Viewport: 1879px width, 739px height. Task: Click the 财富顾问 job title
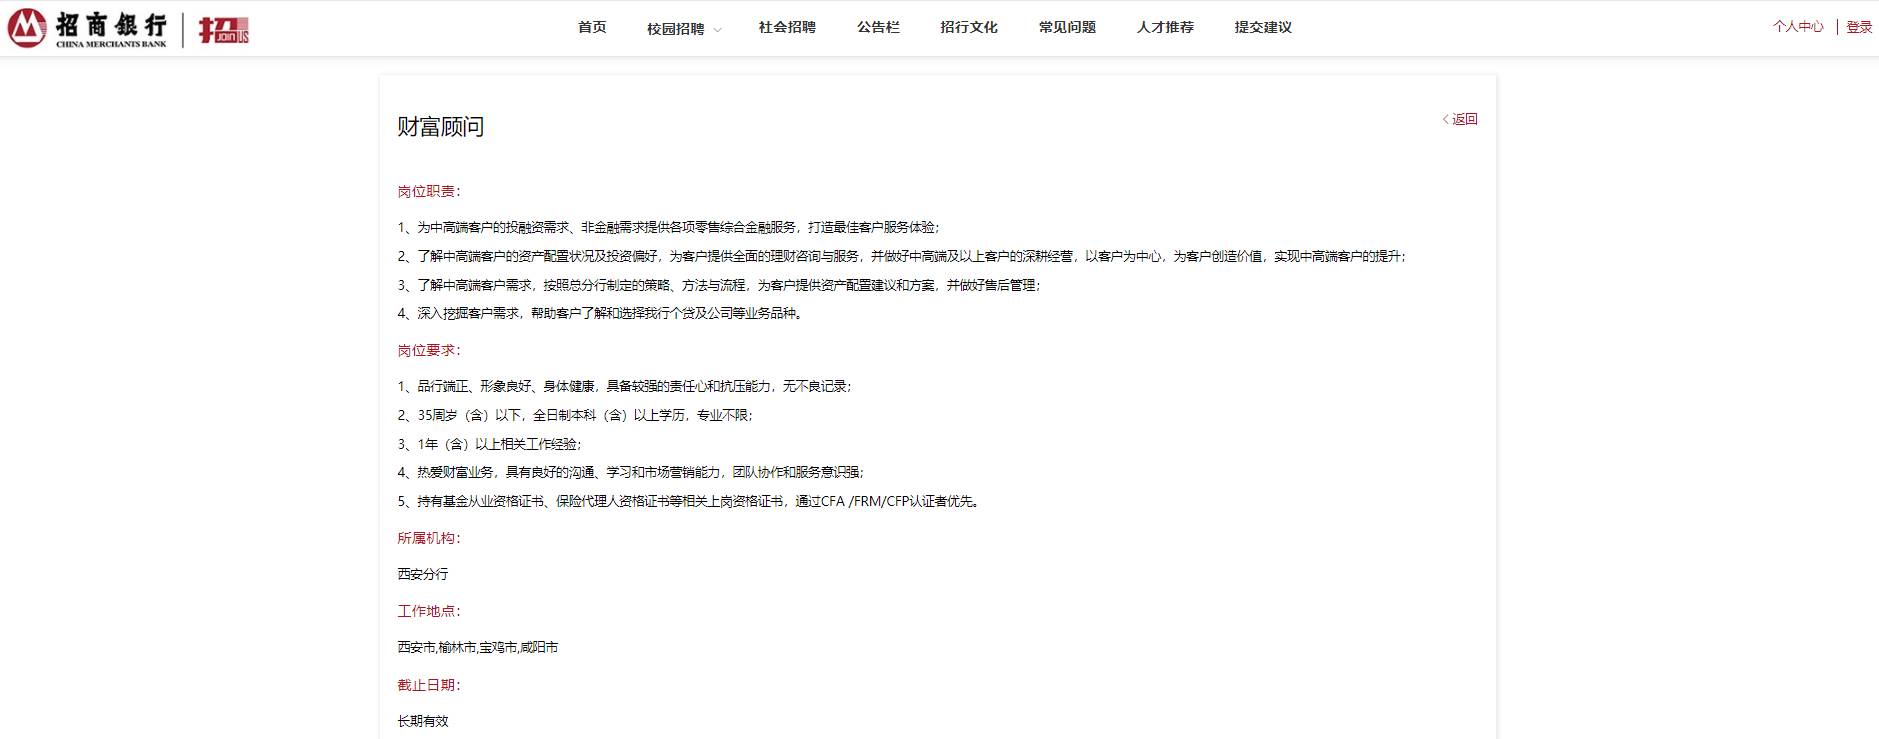(441, 127)
